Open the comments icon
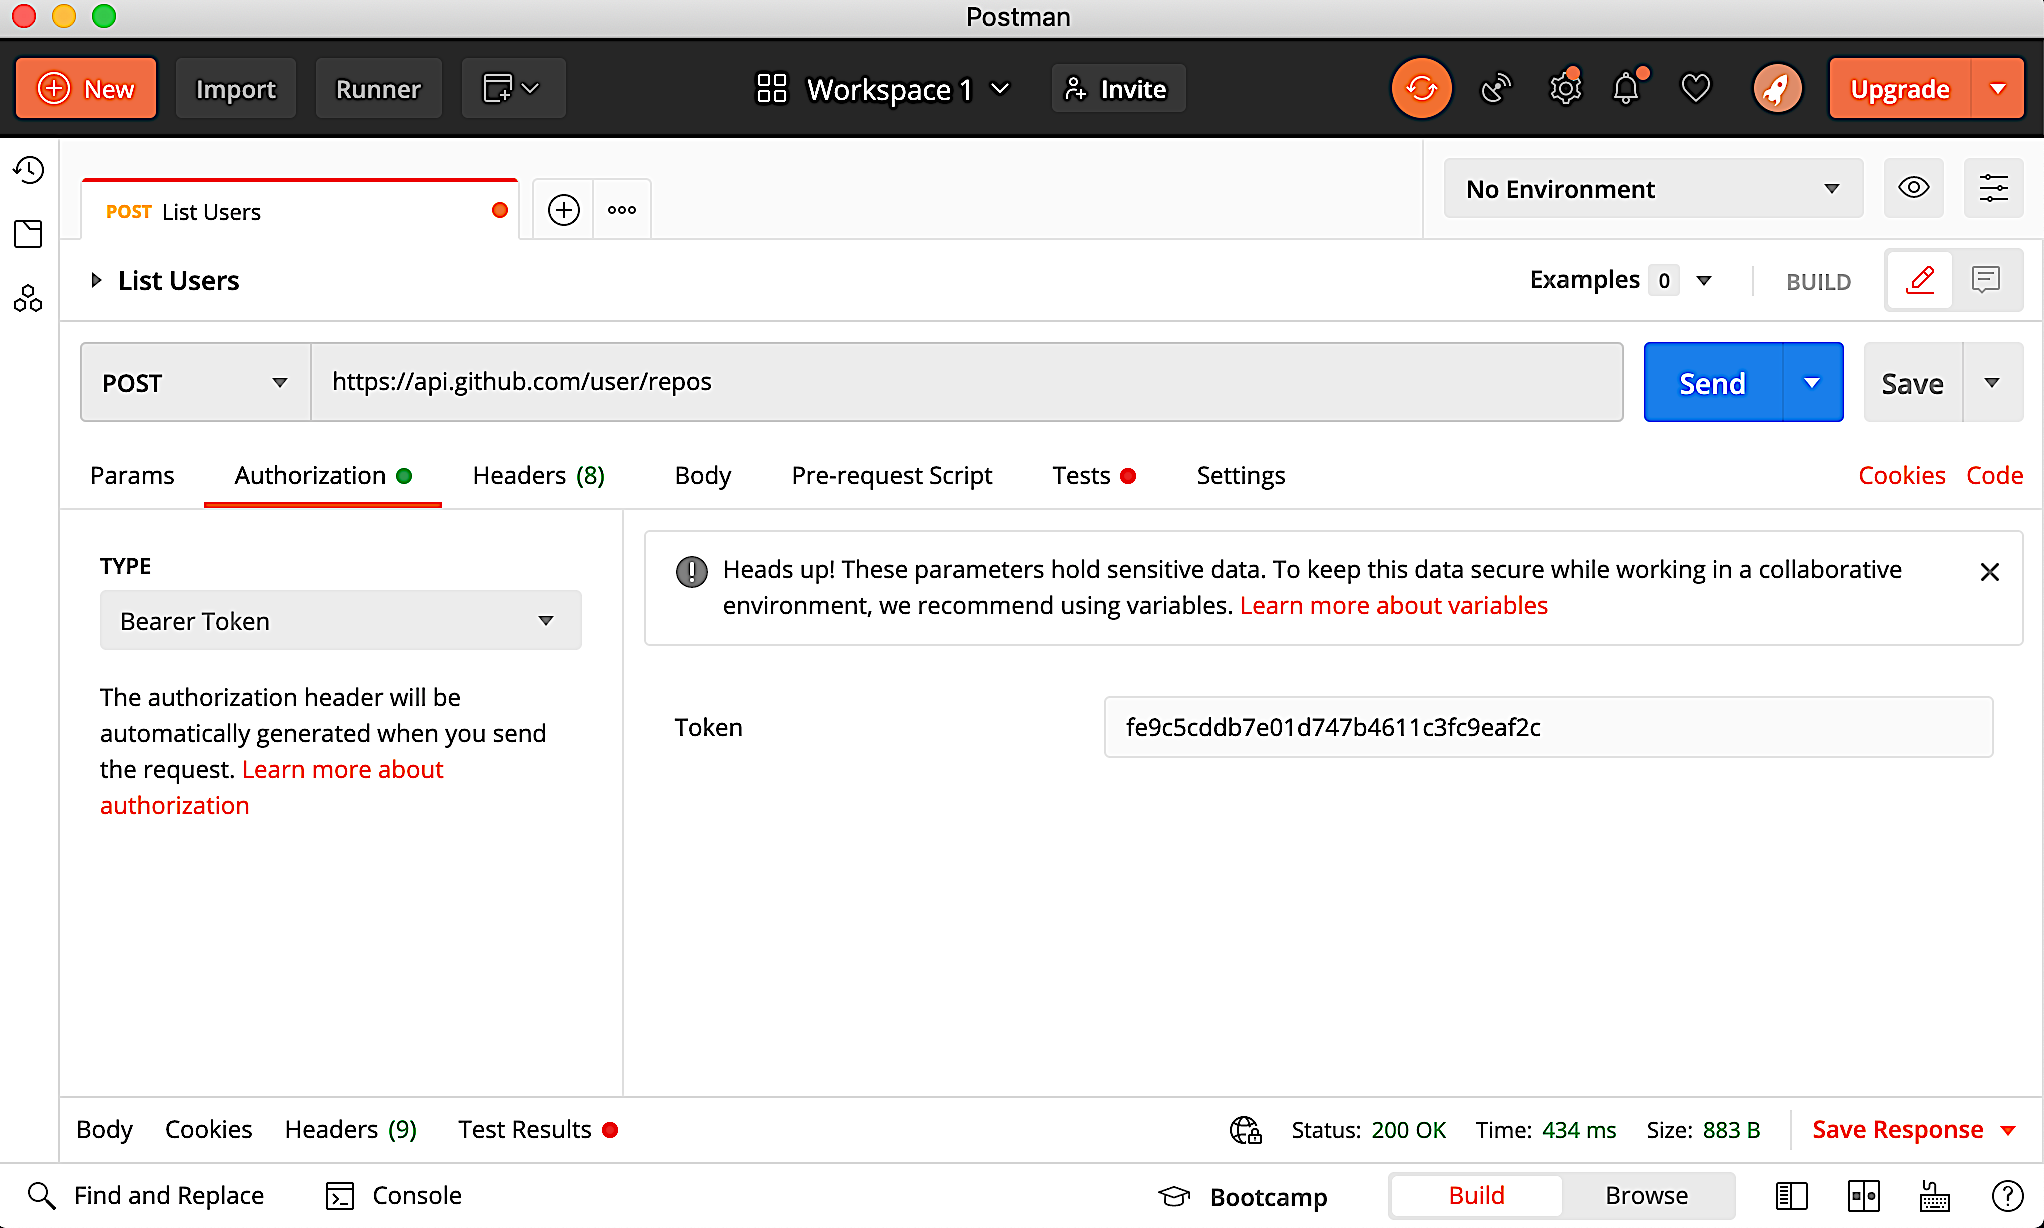 tap(1986, 280)
